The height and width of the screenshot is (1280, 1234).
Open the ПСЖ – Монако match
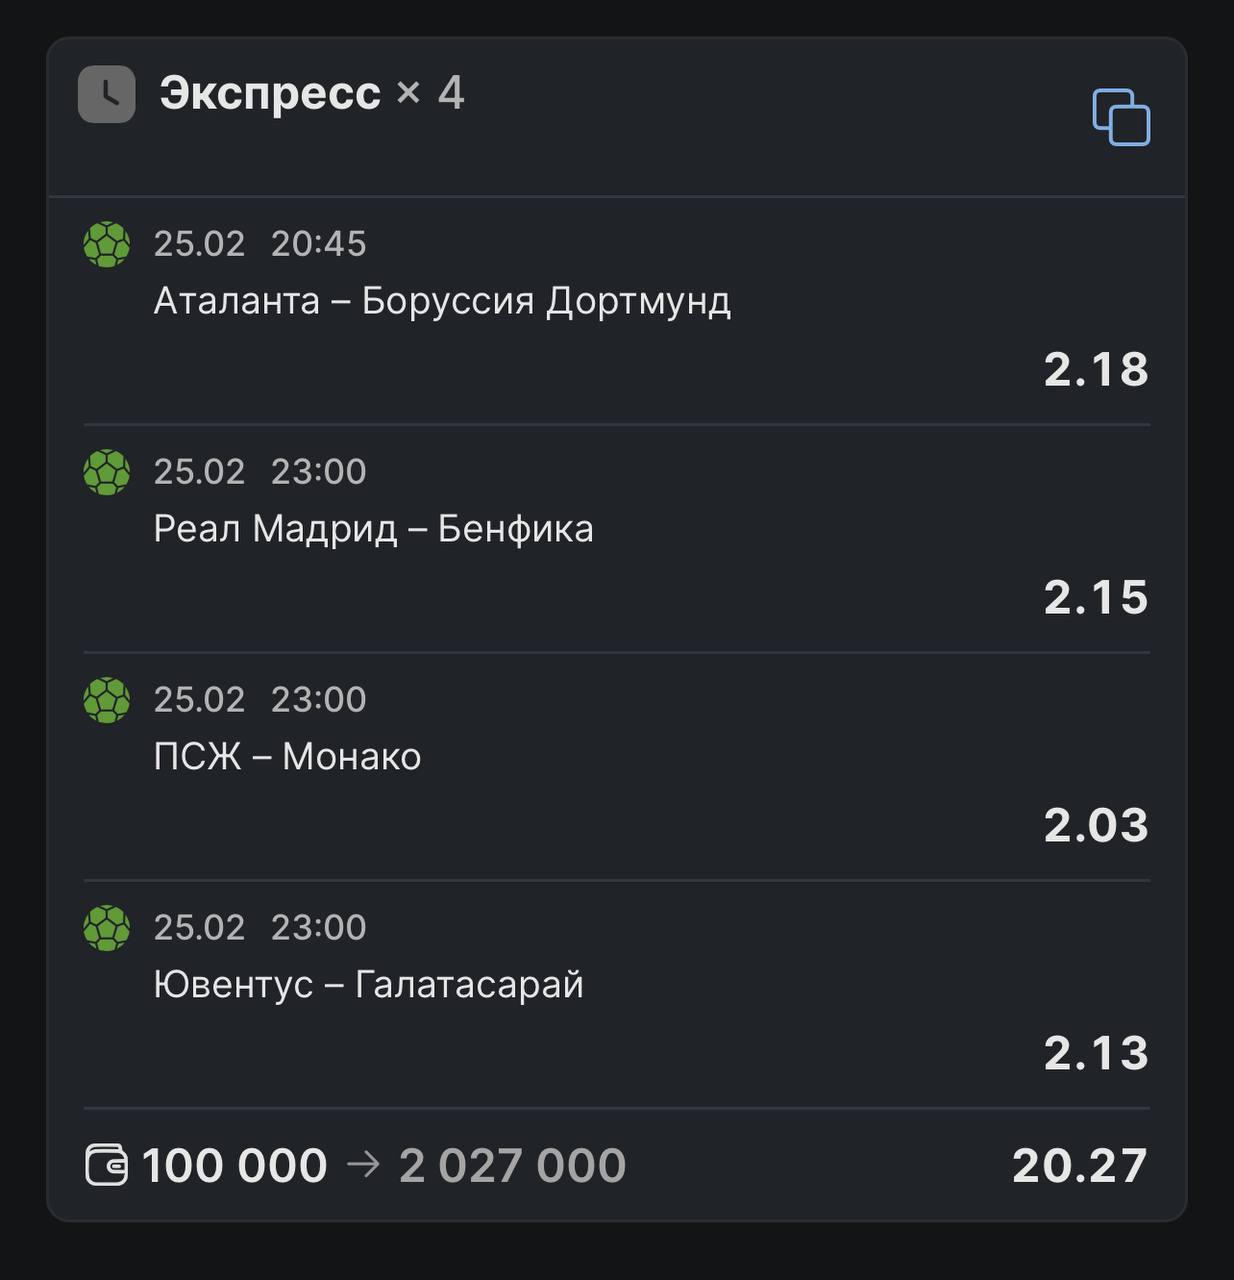[x=287, y=757]
